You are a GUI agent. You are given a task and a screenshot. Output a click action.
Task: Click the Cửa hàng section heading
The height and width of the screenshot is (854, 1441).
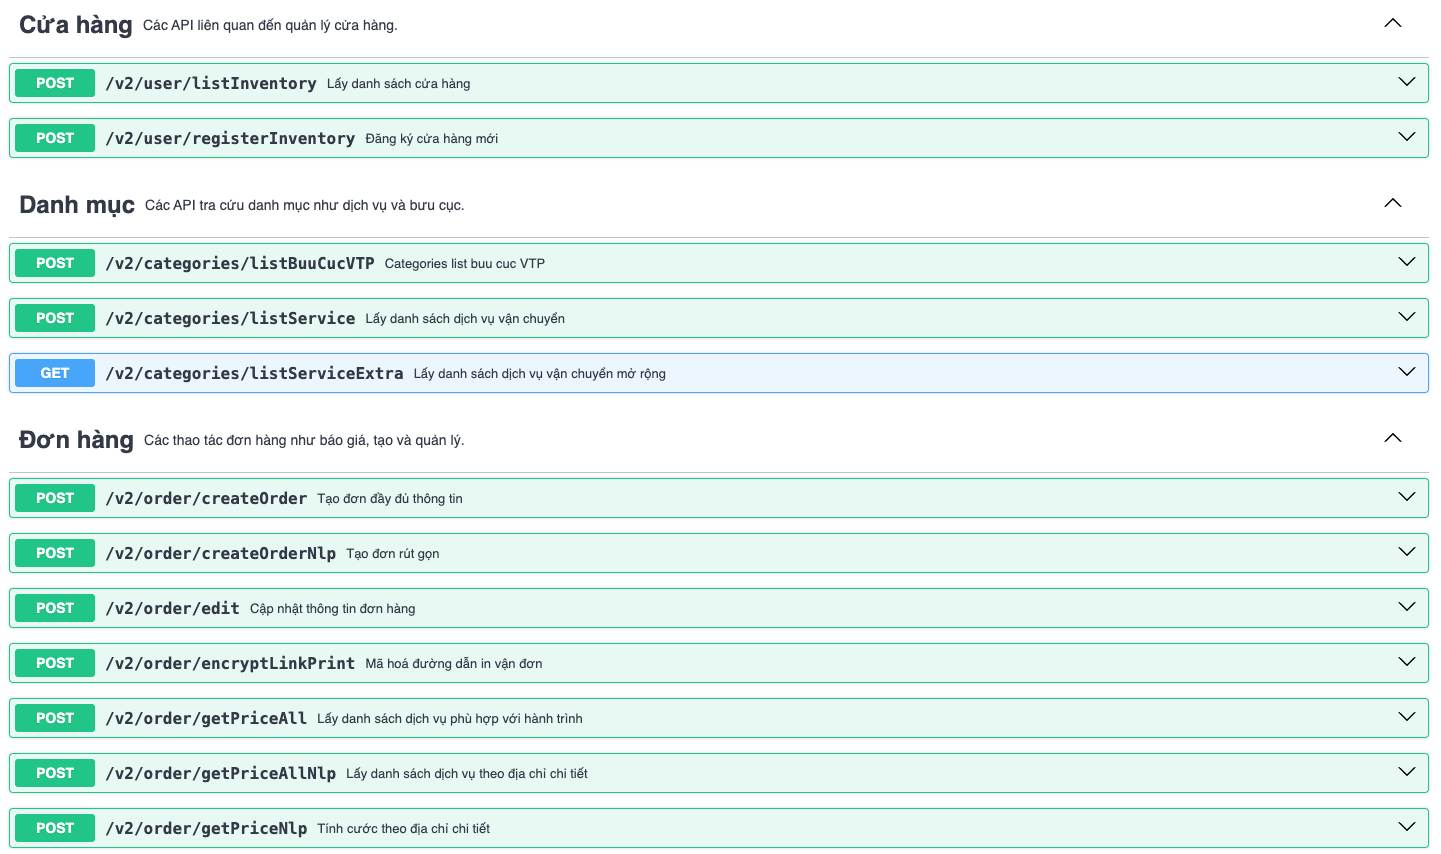click(x=75, y=24)
